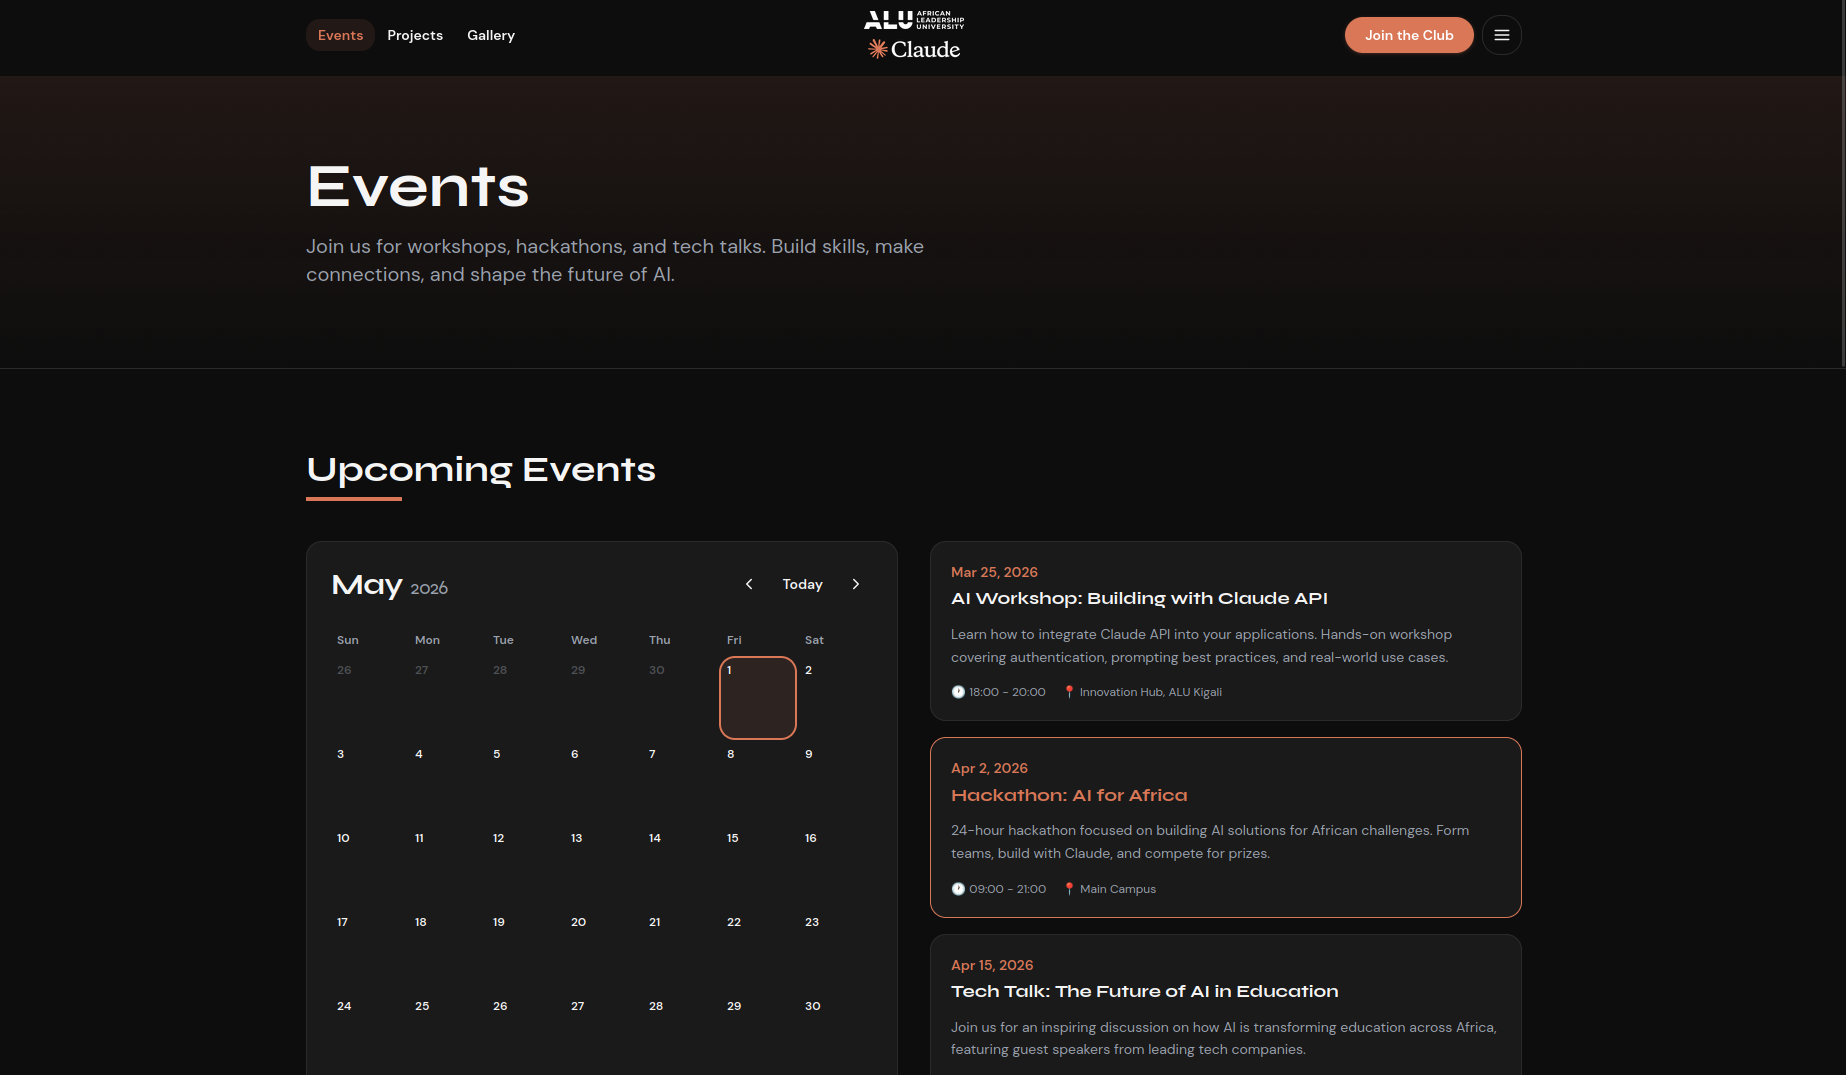Select May 25 on the calendar
This screenshot has height=1075, width=1846.
pyautogui.click(x=446, y=1034)
